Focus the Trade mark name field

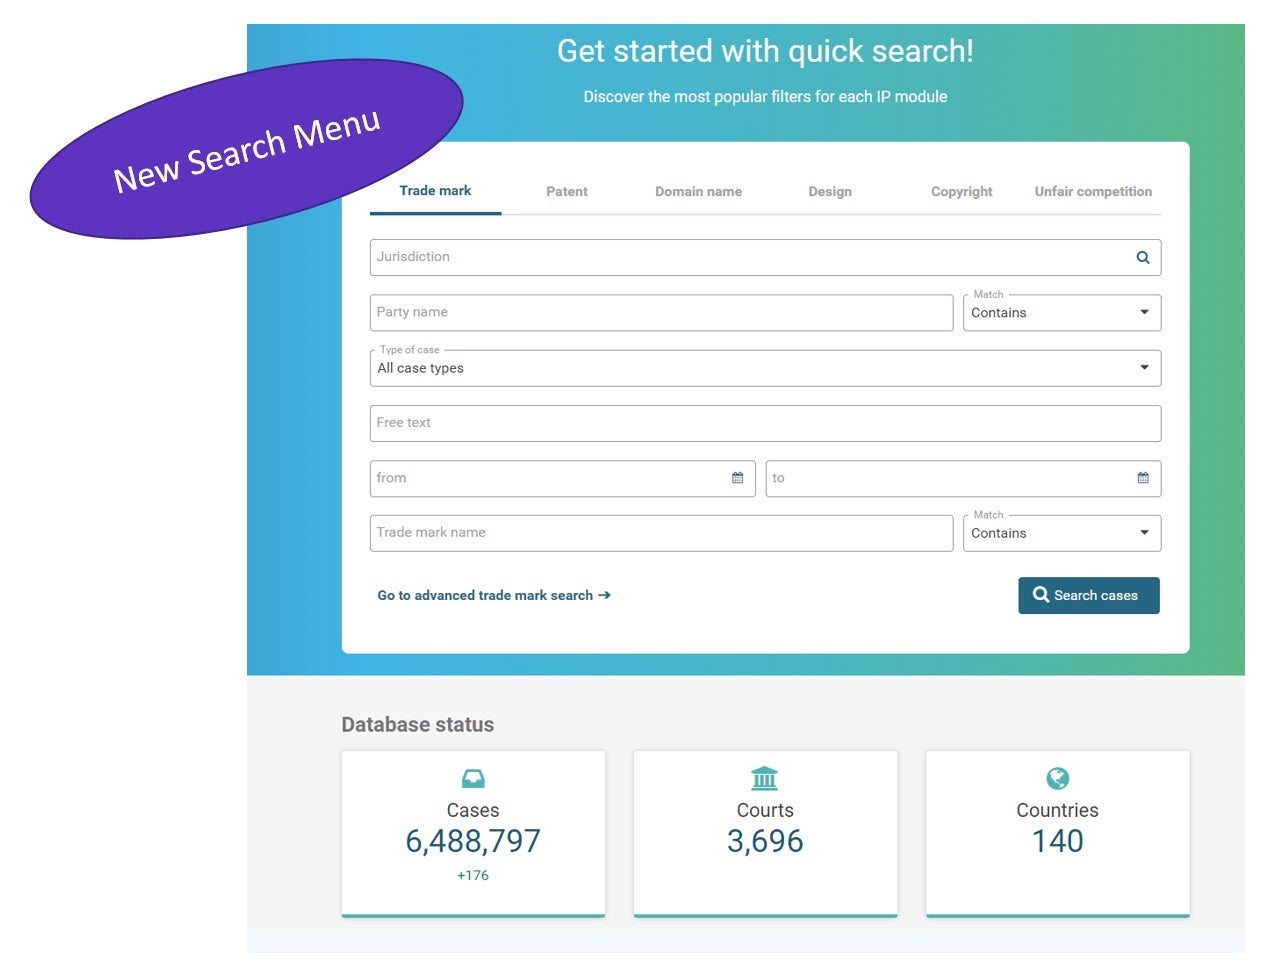coord(660,533)
